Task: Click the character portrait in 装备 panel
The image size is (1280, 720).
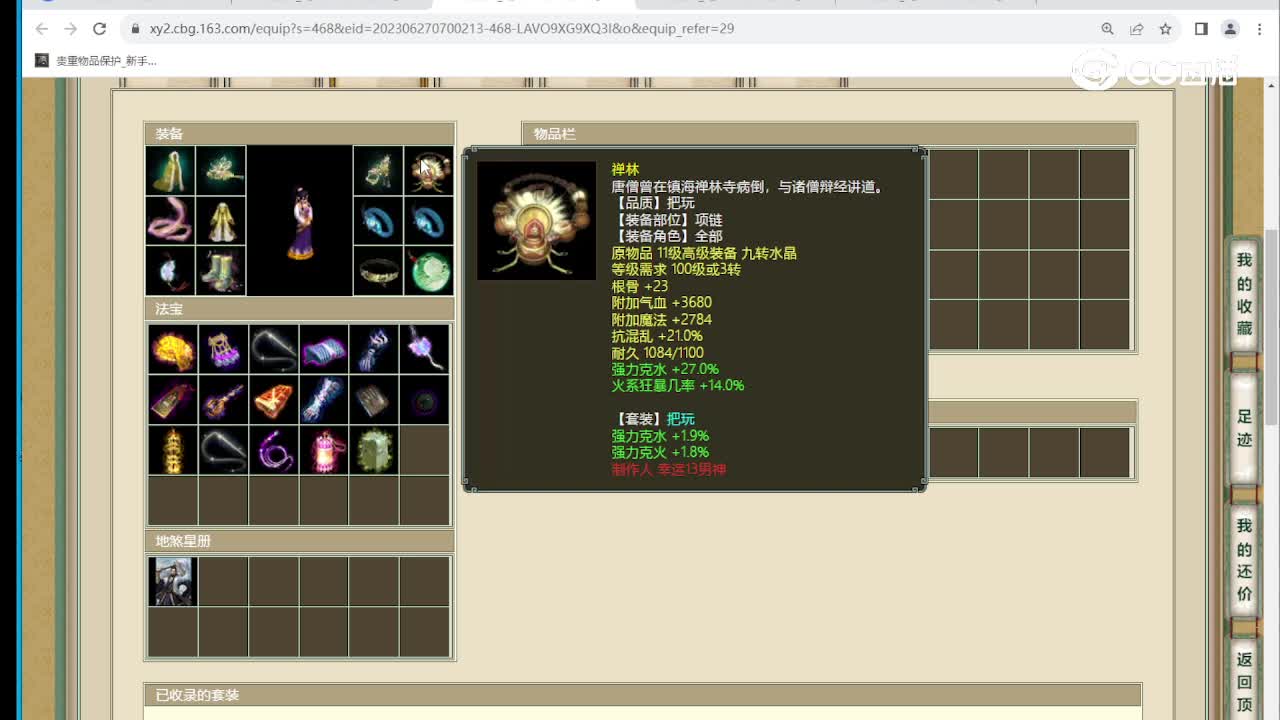Action: [300, 221]
